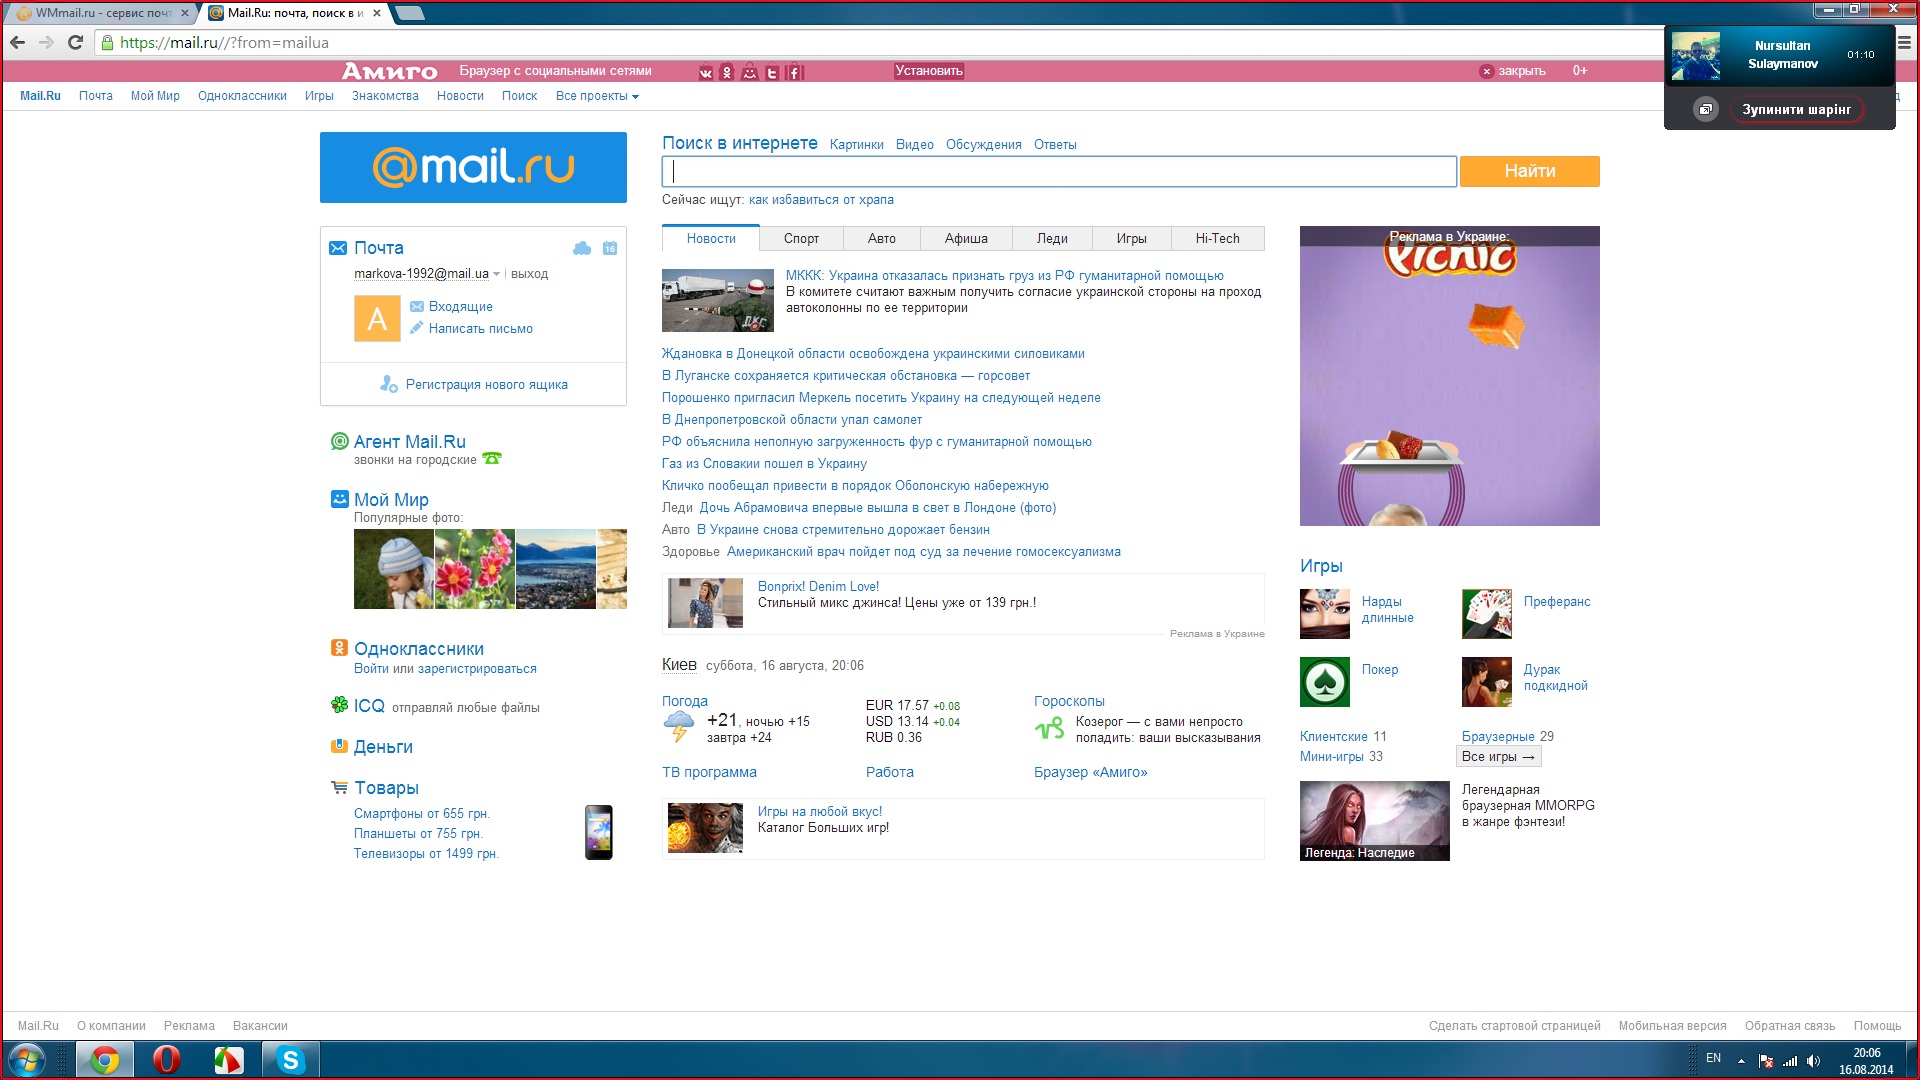Image resolution: width=1920 pixels, height=1080 pixels.
Task: Click the Capricorn zodiac sign icon
Action: pos(1049,729)
